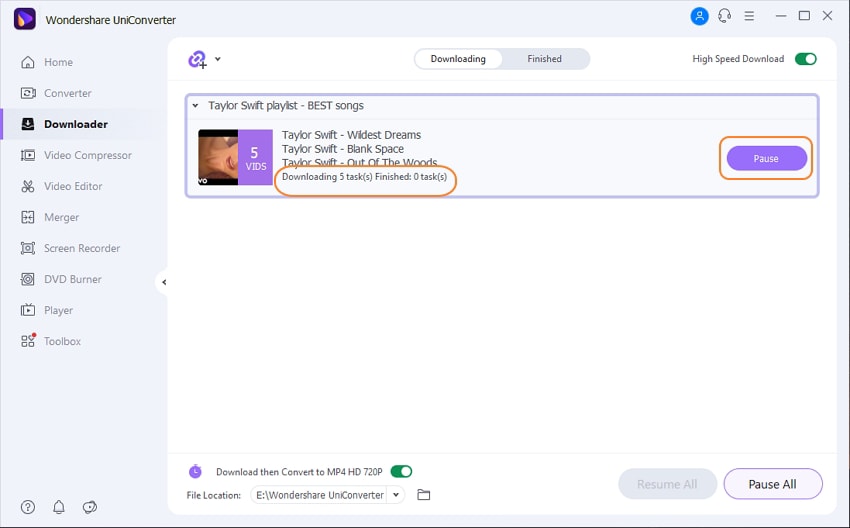The width and height of the screenshot is (850, 528).
Task: Click the download scheduler clock icon
Action: [195, 471]
